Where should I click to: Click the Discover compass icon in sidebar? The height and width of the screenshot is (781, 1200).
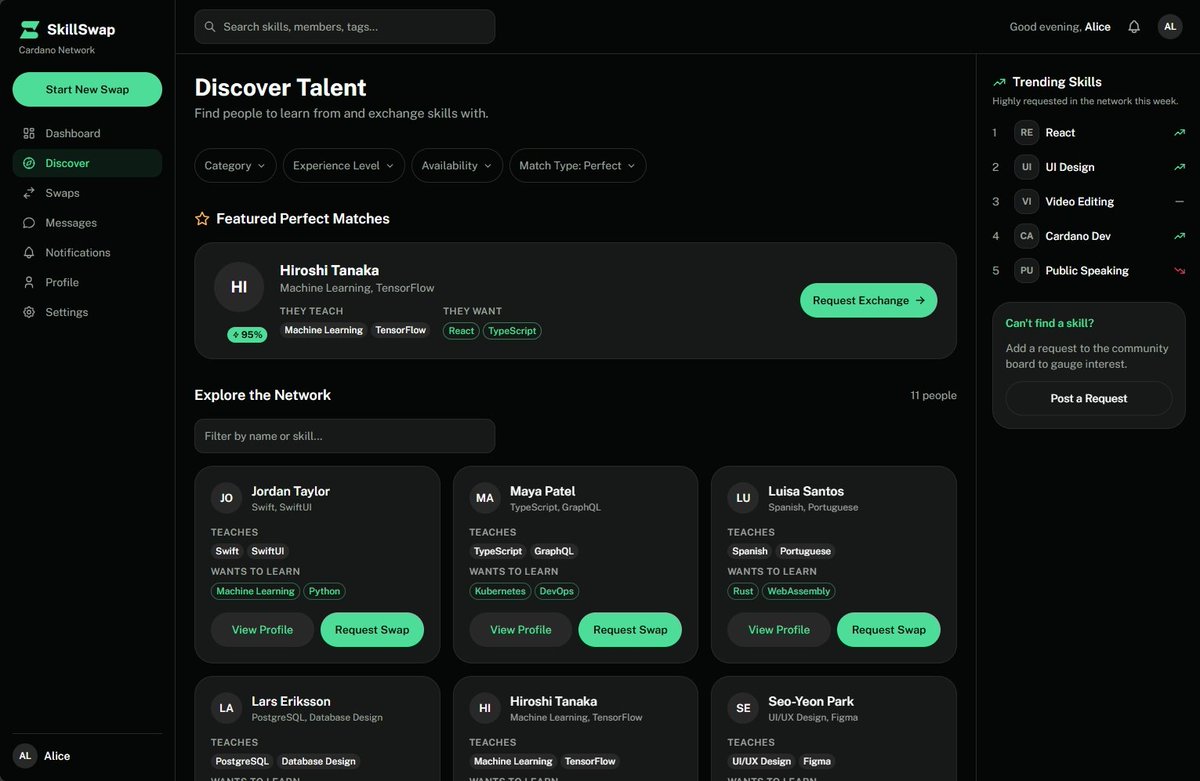tap(29, 163)
